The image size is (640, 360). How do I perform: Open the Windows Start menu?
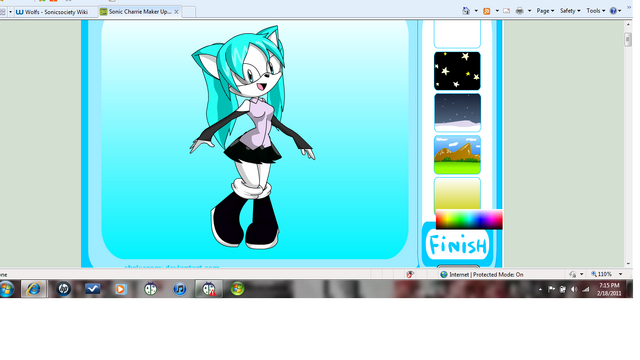pos(7,289)
